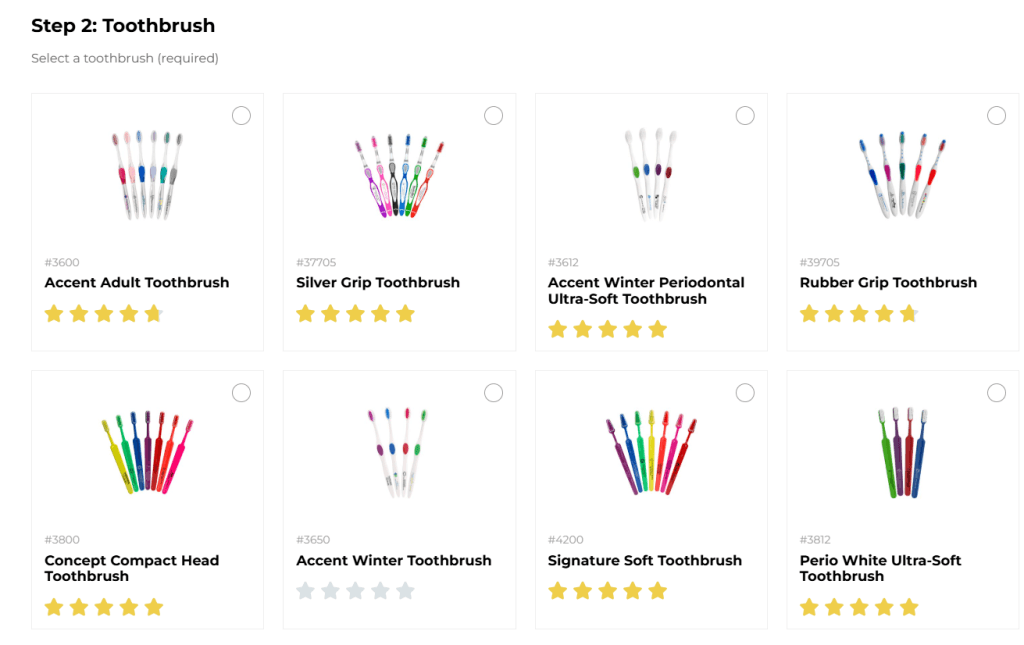
Task: Select the Silver Grip Toothbrush radio button
Action: point(493,116)
